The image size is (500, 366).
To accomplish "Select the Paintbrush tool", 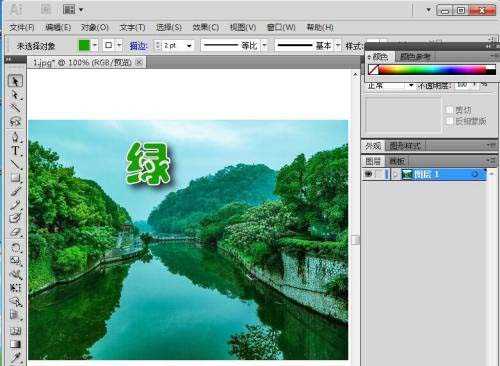I will 15,191.
